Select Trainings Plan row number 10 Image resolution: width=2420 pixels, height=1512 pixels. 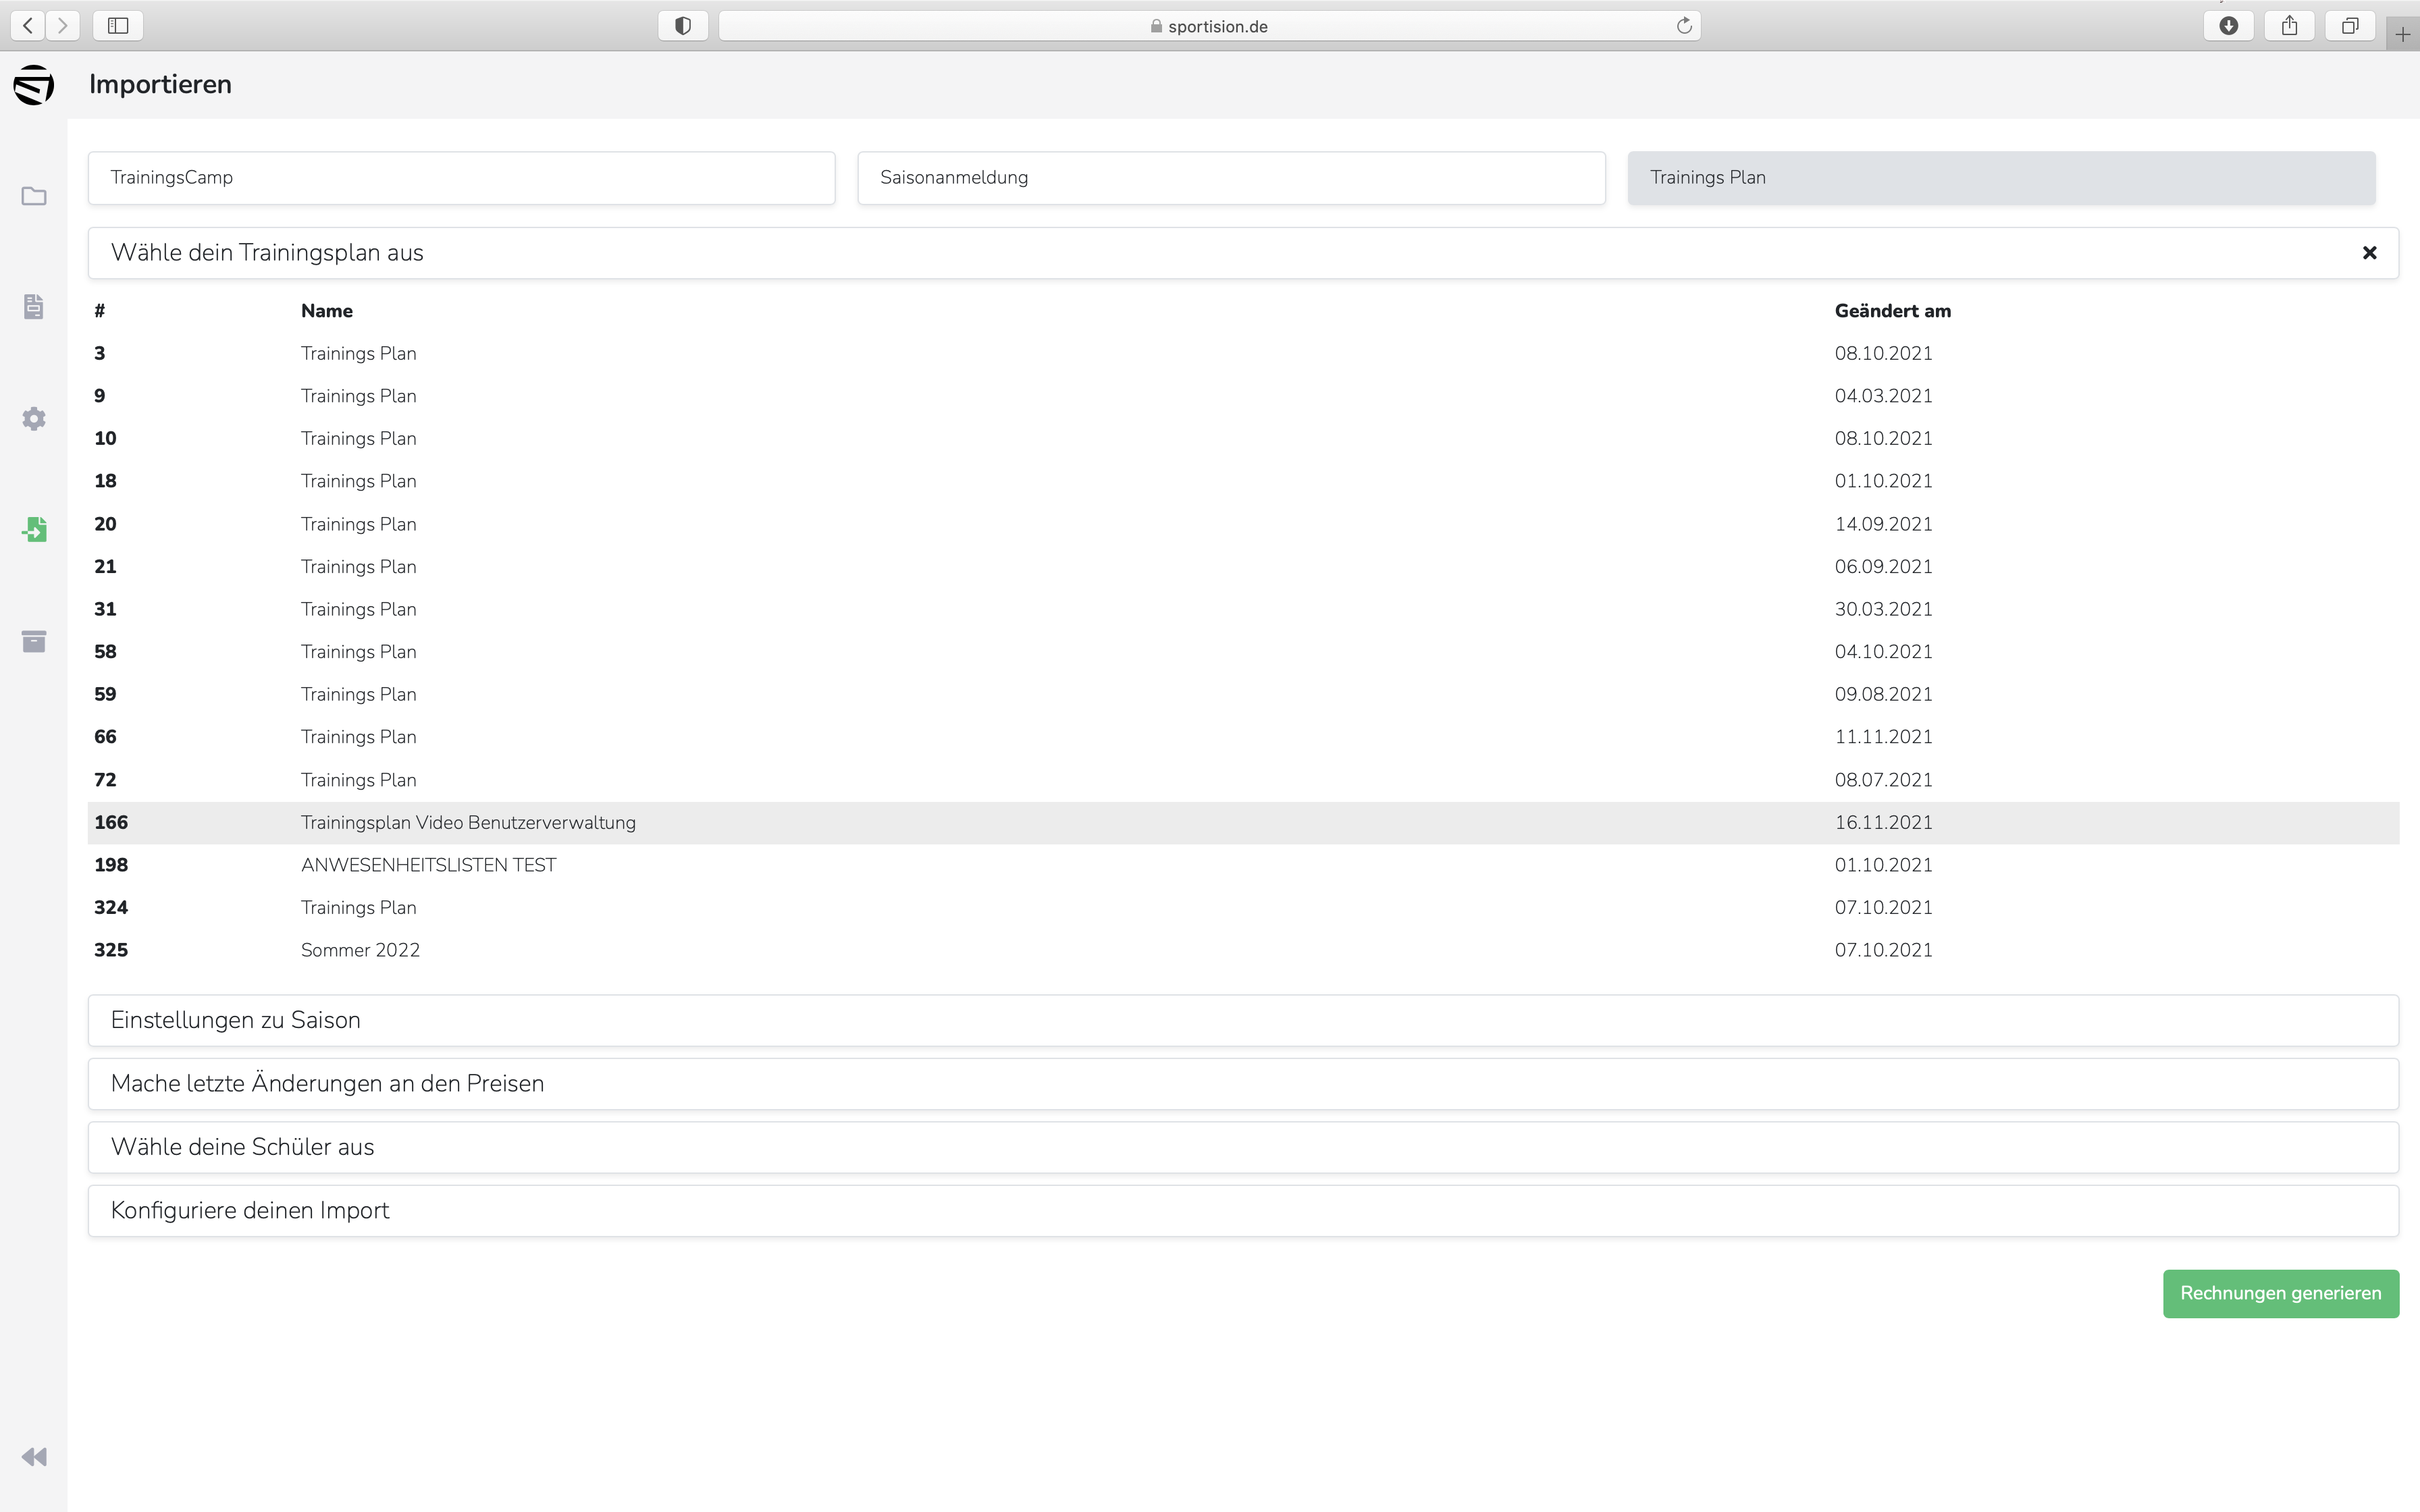click(1243, 439)
